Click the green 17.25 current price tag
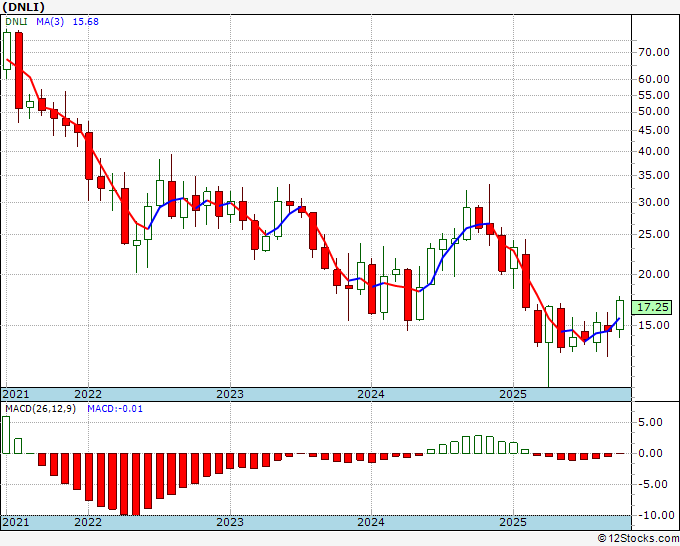The width and height of the screenshot is (680, 546). click(x=652, y=307)
